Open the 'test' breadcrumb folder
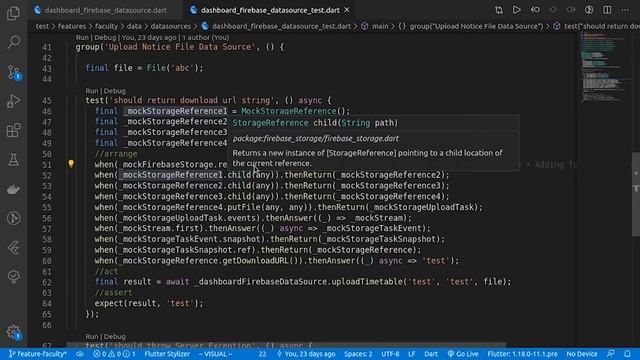Image resolution: width=640 pixels, height=360 pixels. 42,26
